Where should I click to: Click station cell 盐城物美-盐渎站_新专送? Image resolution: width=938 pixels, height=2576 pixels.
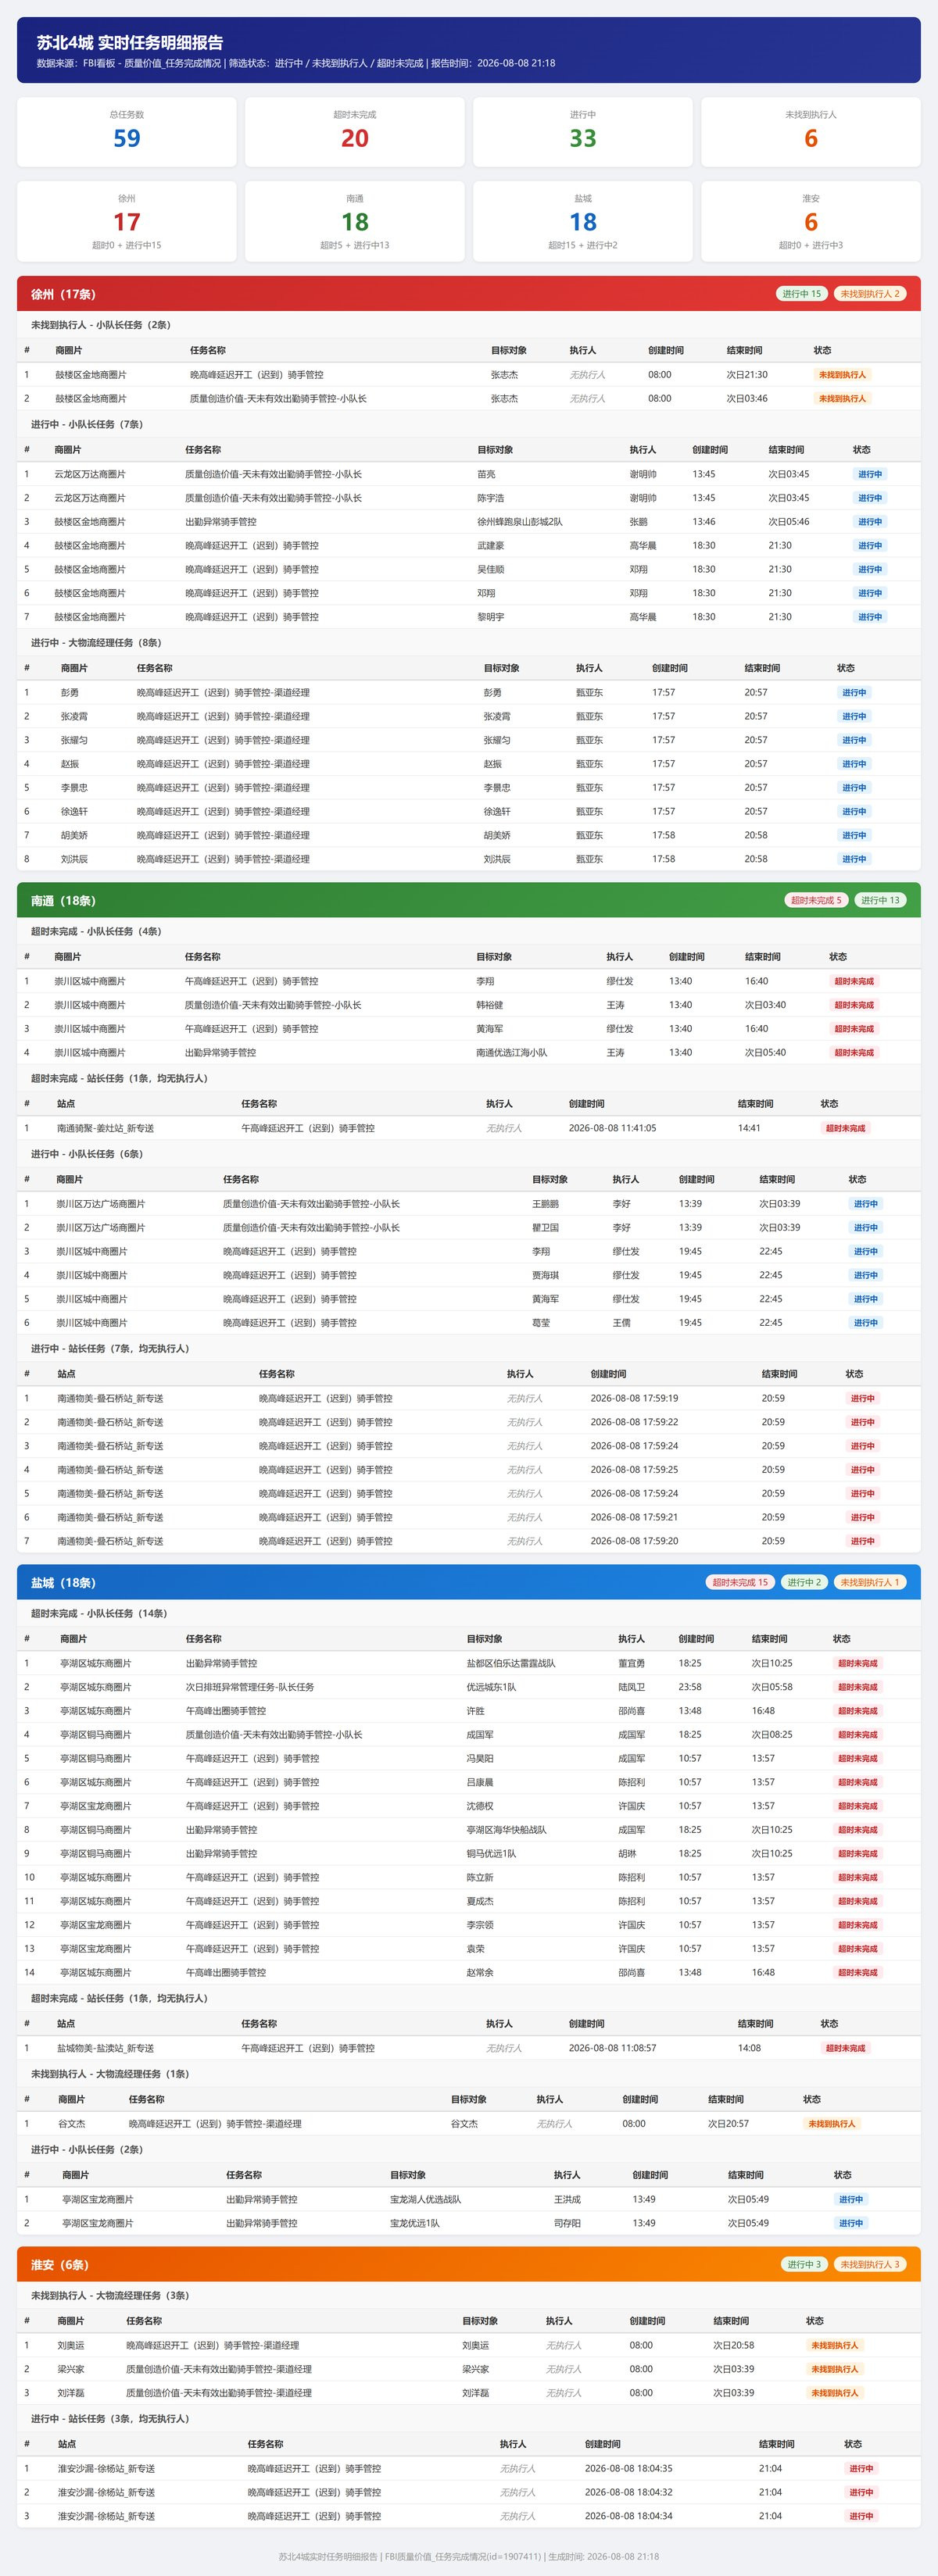tap(106, 2048)
